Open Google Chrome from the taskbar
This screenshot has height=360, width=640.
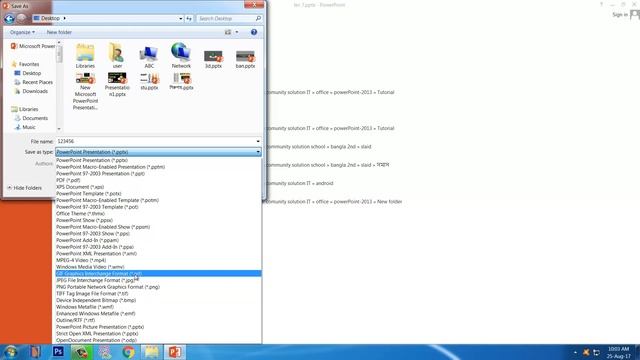[x=128, y=352]
